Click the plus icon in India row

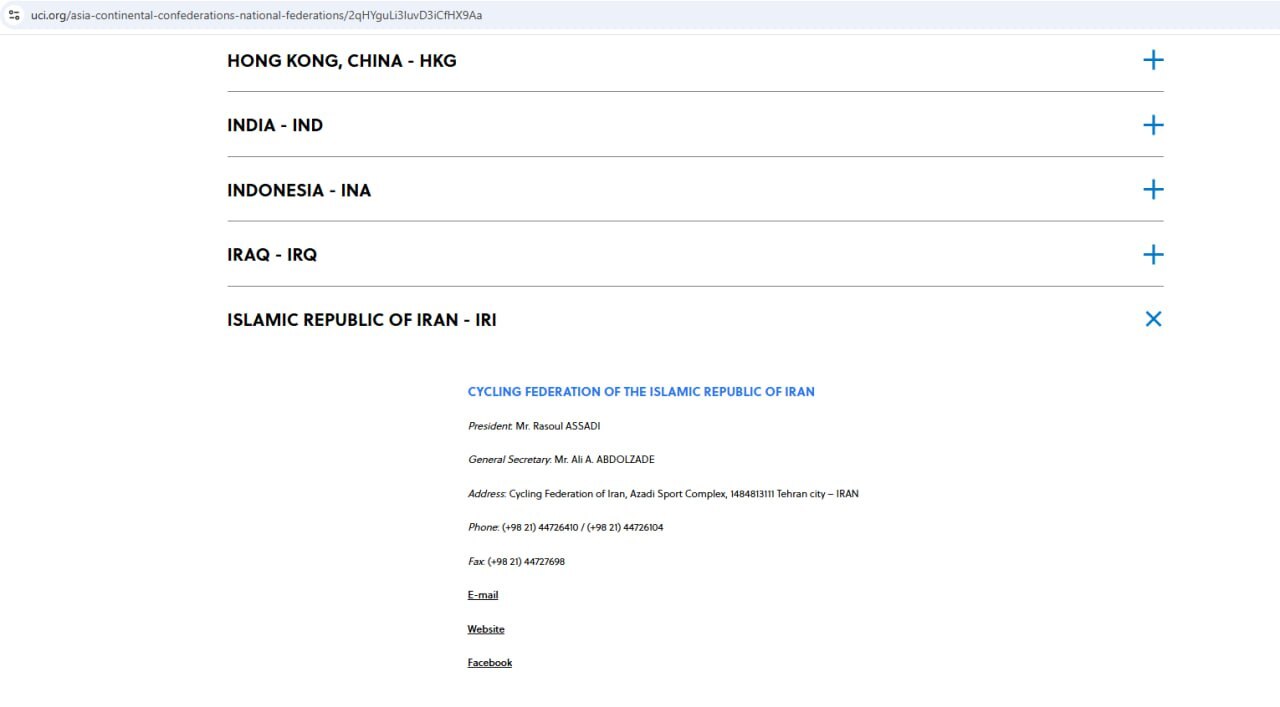point(1153,125)
